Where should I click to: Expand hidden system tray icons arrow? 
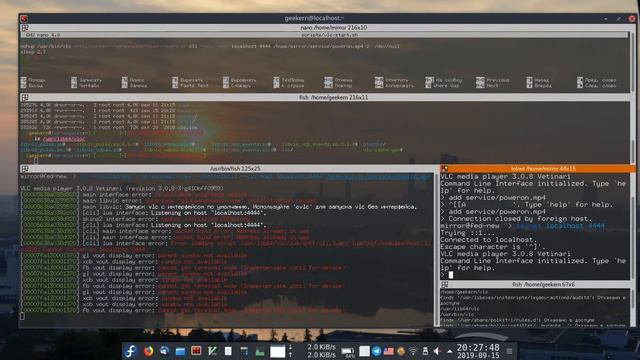[x=450, y=351]
